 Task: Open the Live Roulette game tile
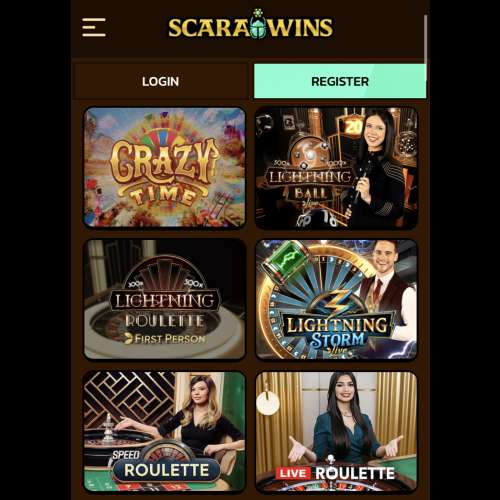336,432
